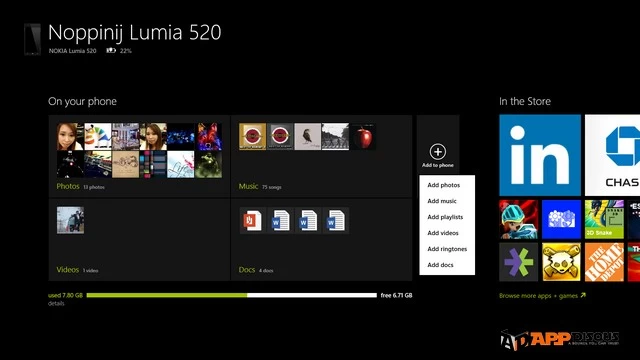This screenshot has height=360, width=640.
Task: Open the video thumbnail in Videos
Action: 70,220
